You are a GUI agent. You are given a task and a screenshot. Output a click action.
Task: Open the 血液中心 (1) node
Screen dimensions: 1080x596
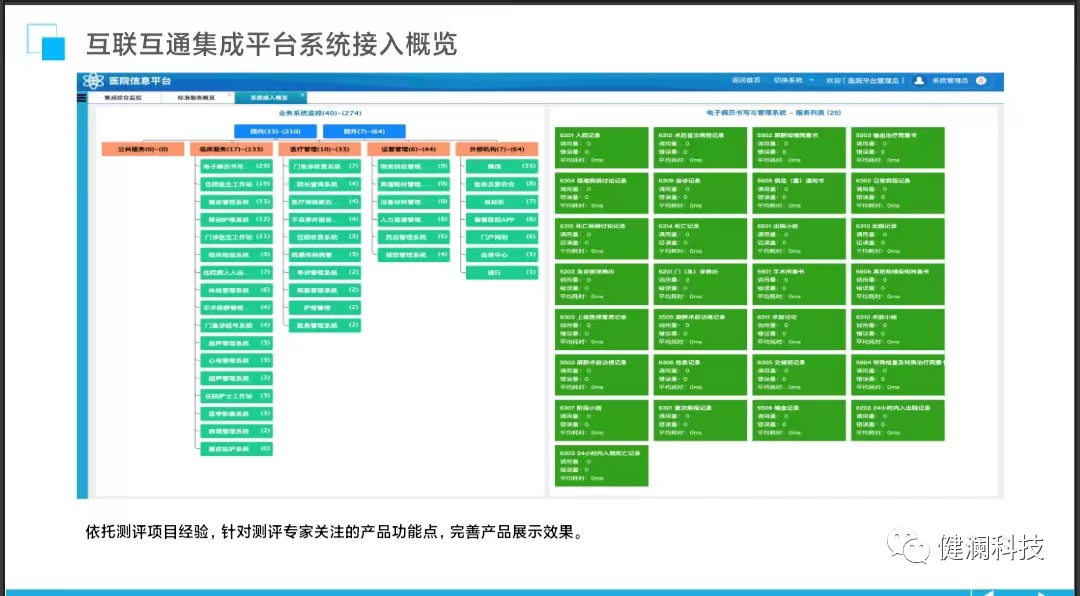point(502,254)
